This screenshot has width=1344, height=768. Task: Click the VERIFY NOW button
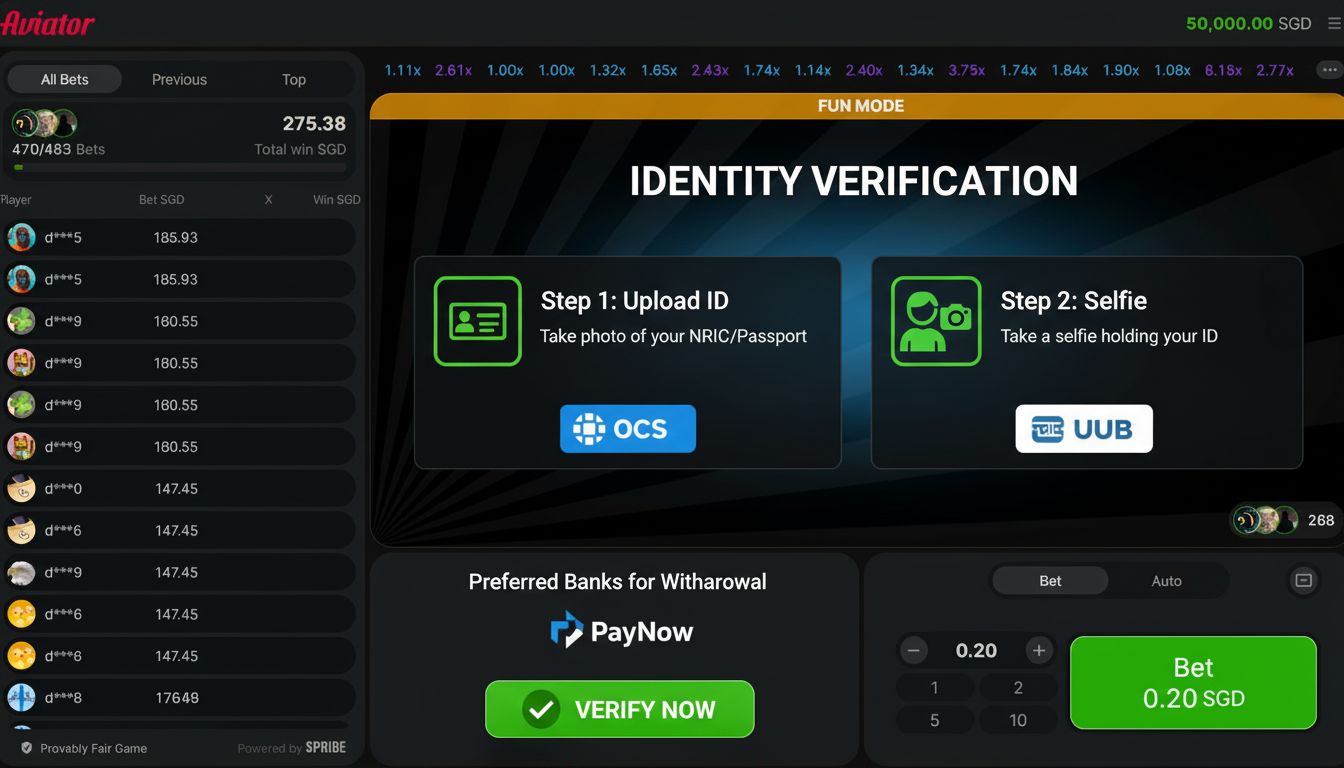click(620, 709)
